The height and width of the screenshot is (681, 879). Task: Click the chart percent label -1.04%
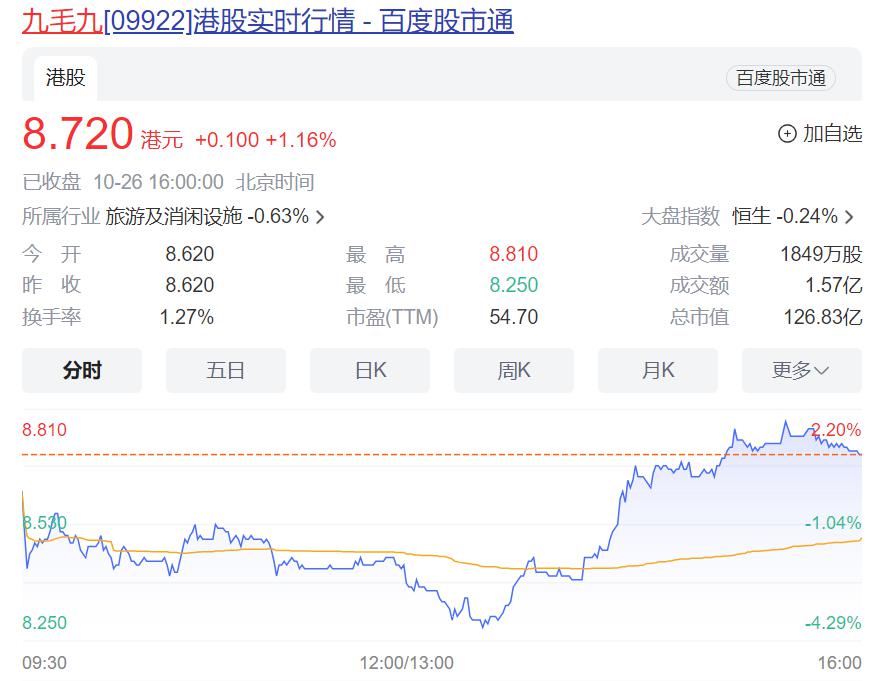tap(833, 523)
